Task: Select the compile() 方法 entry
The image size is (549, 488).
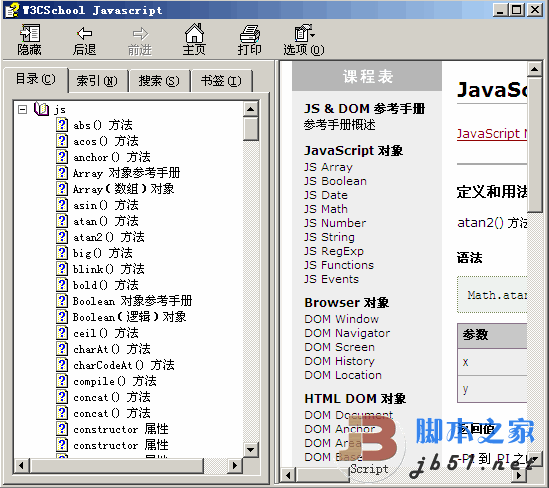Action: click(x=114, y=381)
